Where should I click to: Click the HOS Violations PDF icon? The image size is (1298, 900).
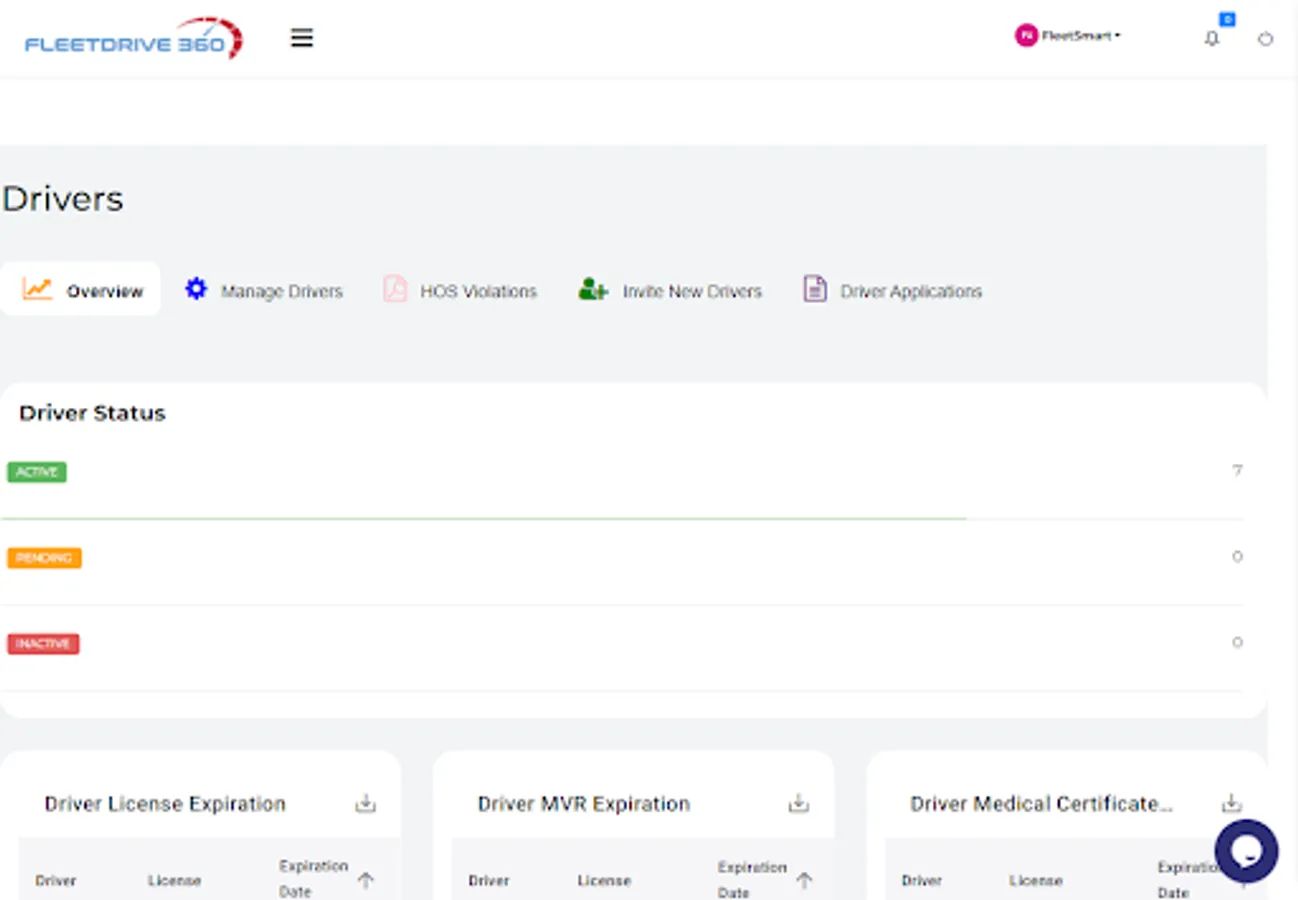click(x=394, y=289)
